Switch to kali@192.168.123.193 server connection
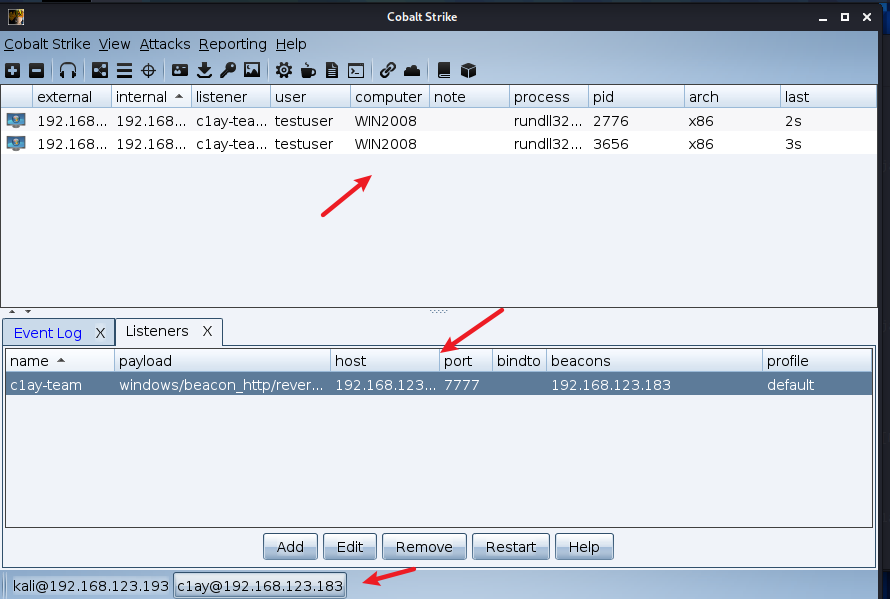The height and width of the screenshot is (599, 890). [x=91, y=585]
